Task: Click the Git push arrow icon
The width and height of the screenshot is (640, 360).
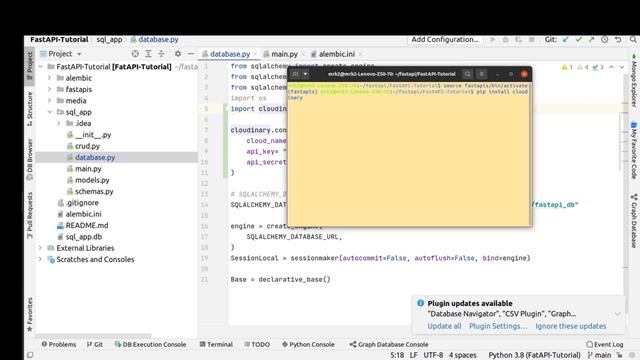Action: [591, 40]
